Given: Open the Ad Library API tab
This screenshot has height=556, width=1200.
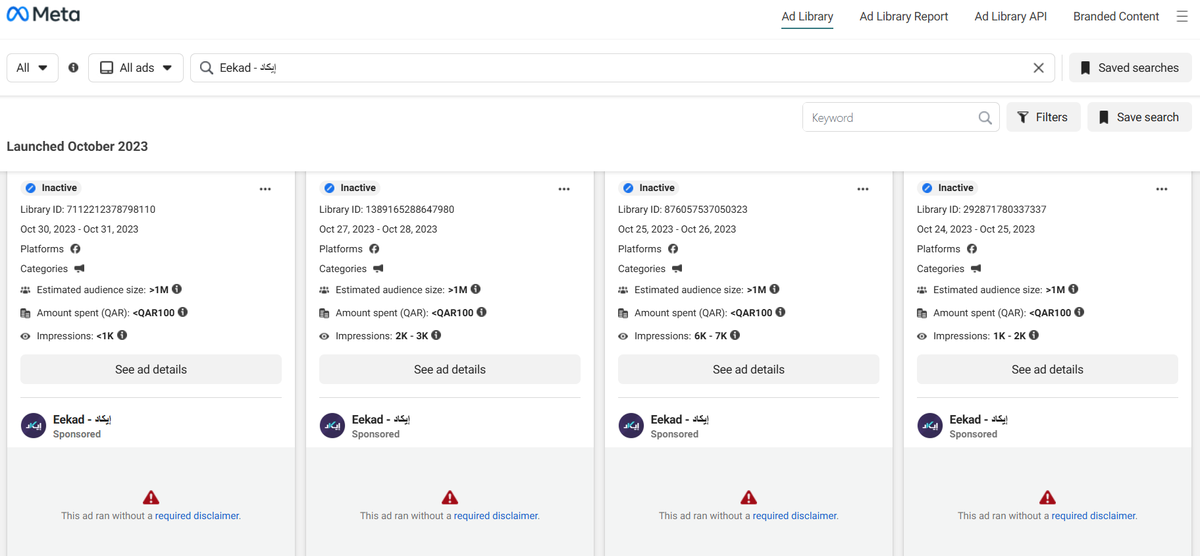Looking at the screenshot, I should coord(1011,16).
